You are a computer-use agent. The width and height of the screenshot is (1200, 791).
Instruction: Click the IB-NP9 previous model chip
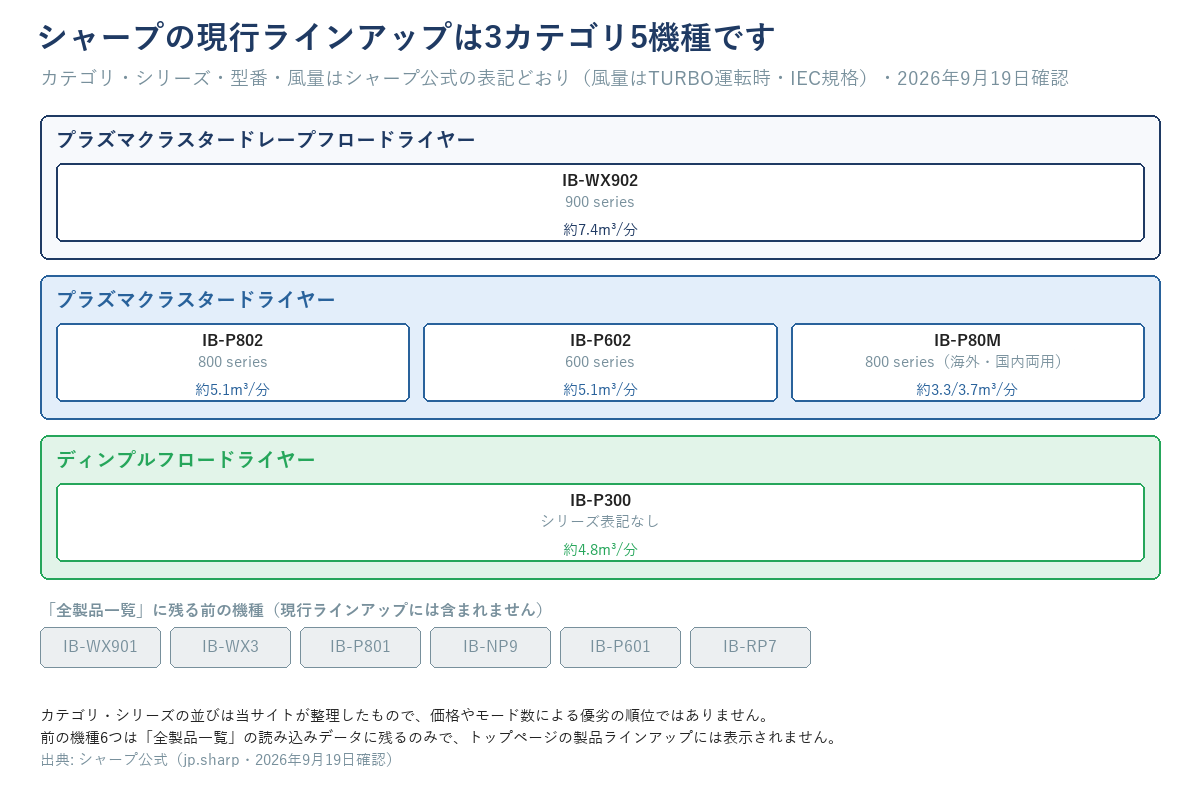click(490, 647)
